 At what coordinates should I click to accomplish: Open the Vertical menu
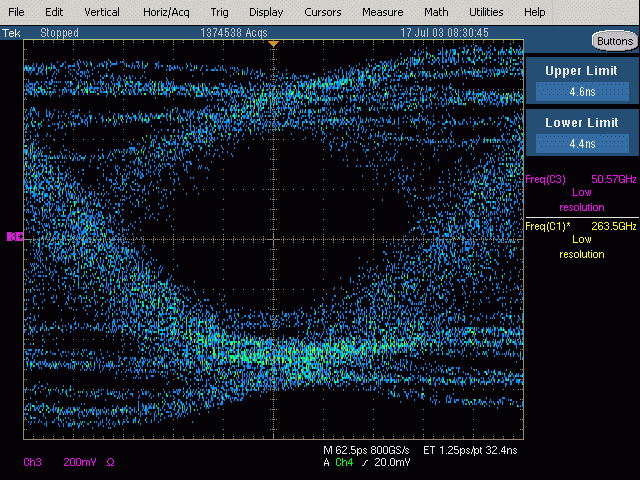[101, 12]
